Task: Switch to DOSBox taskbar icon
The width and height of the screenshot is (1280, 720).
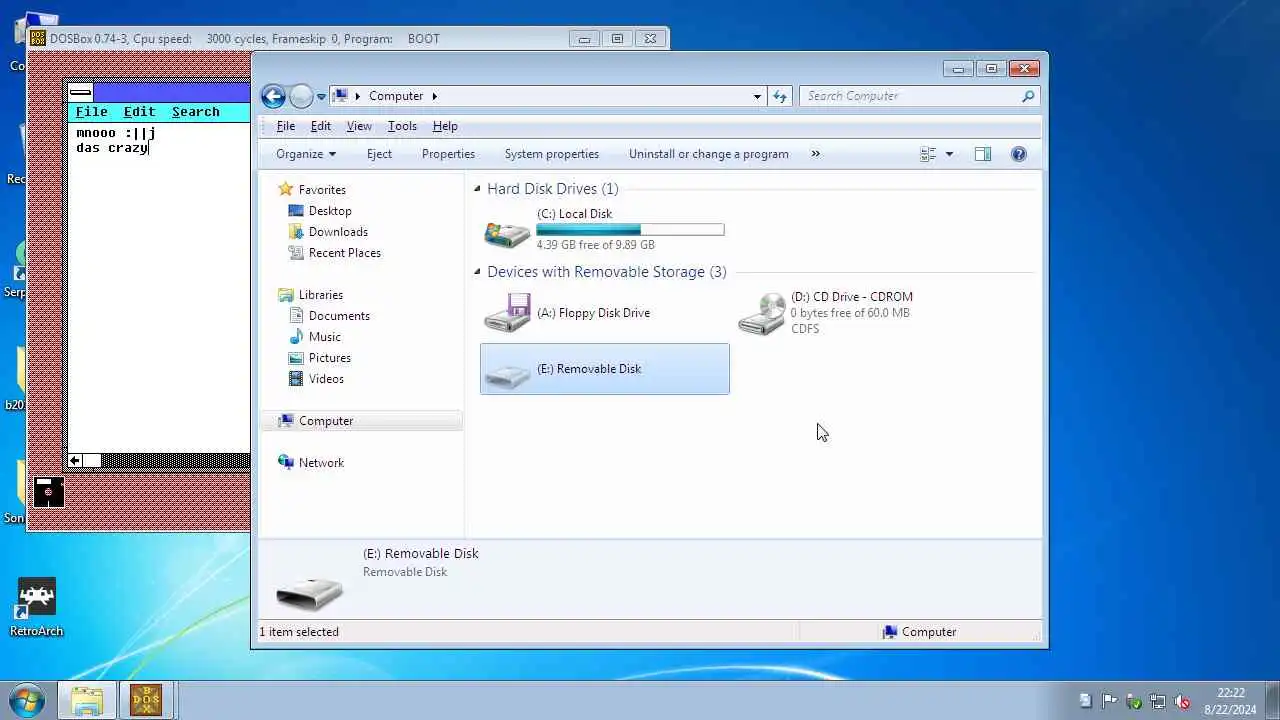Action: [x=147, y=700]
